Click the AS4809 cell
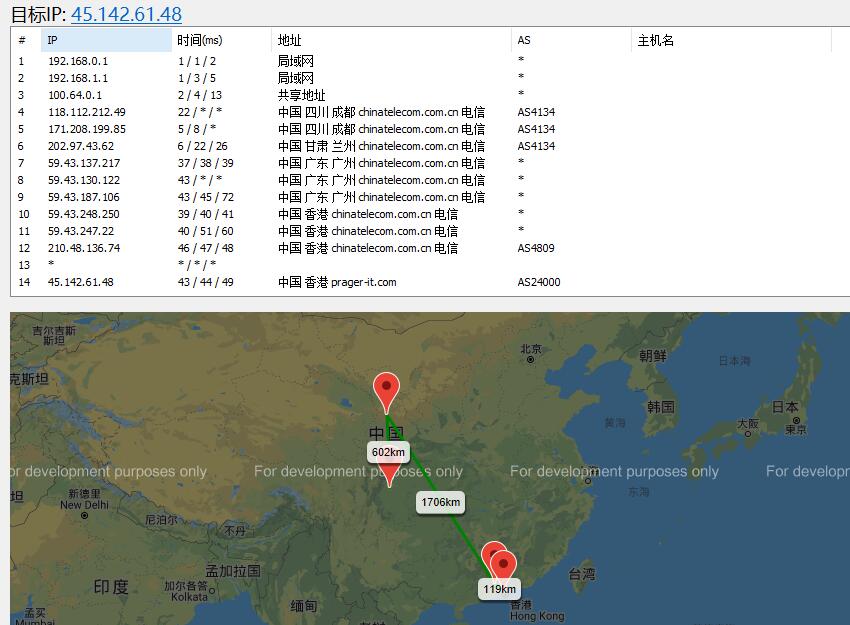The image size is (850, 625). (536, 248)
